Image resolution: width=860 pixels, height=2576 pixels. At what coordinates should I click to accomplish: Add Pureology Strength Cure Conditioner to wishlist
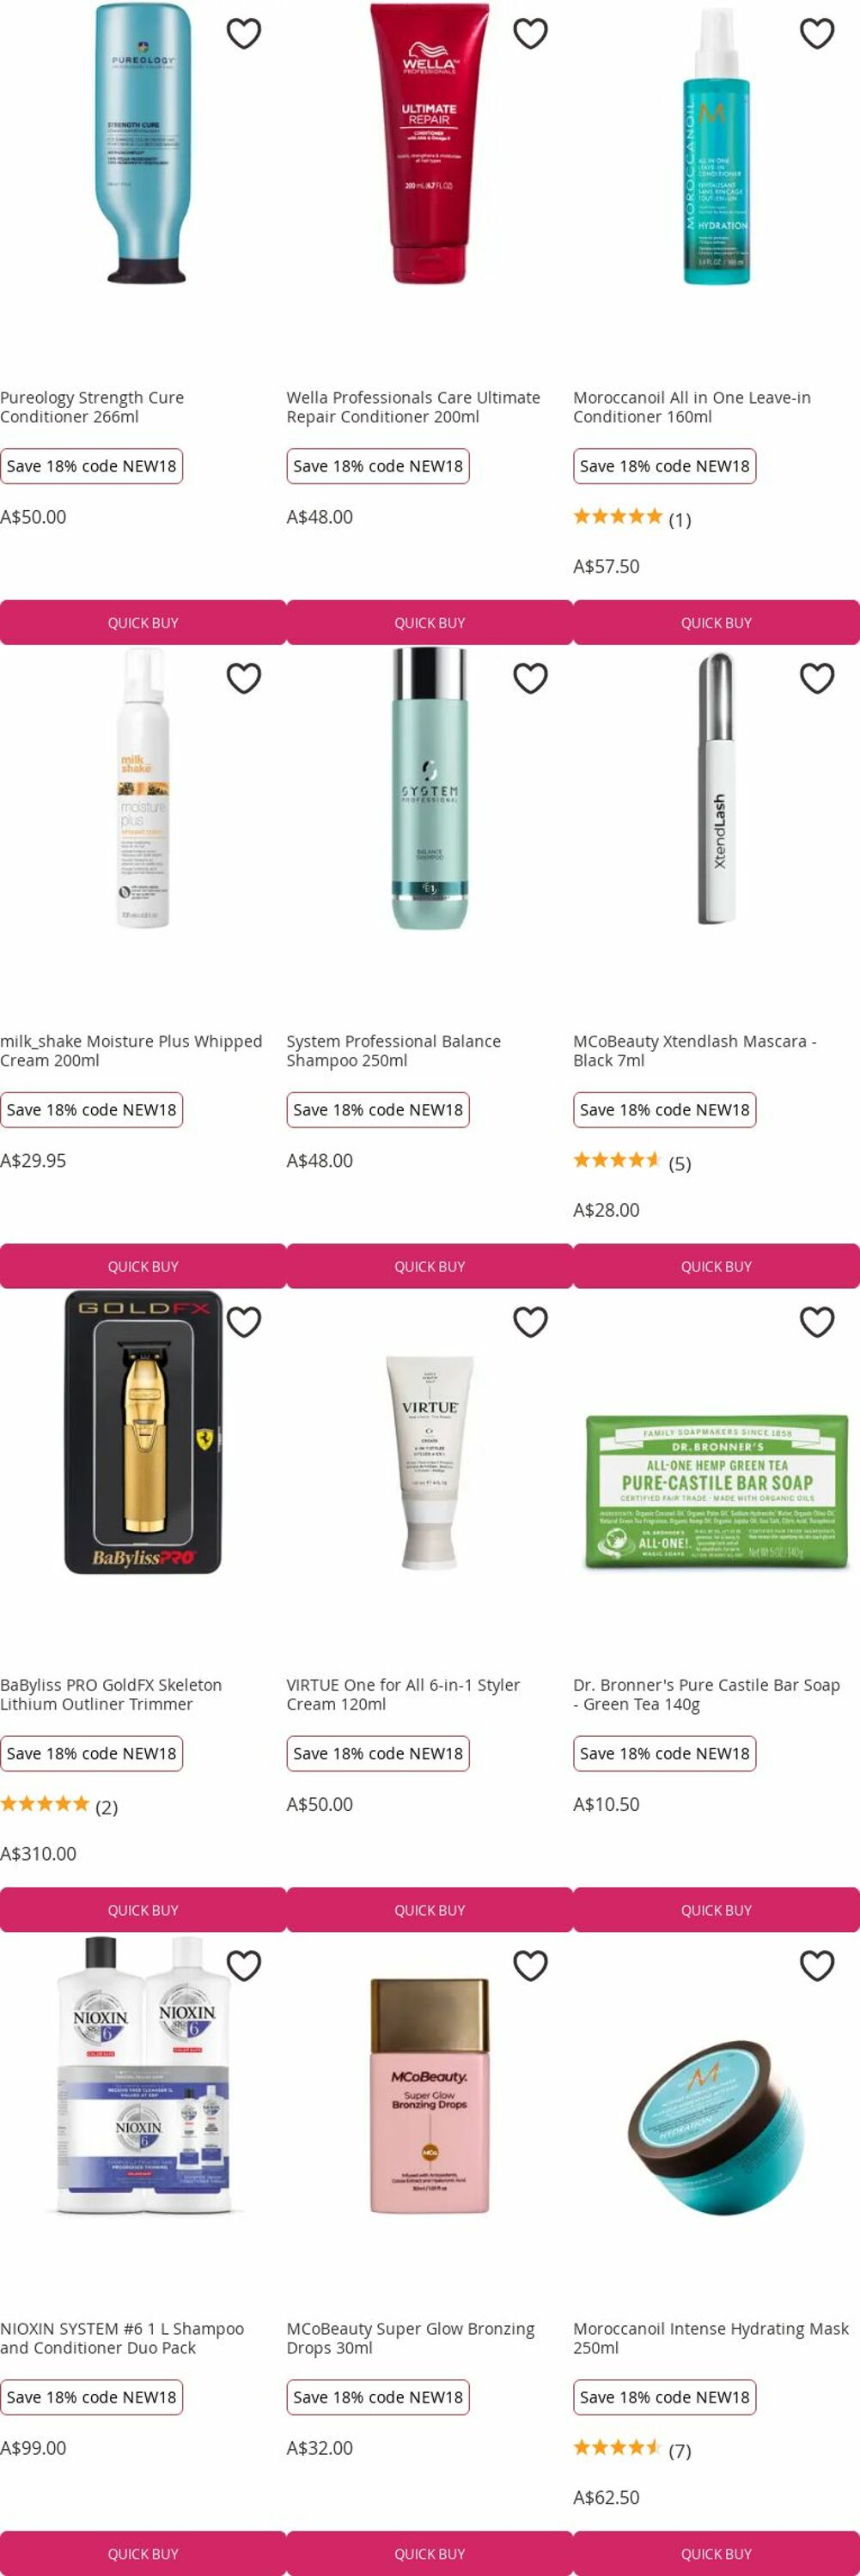244,34
